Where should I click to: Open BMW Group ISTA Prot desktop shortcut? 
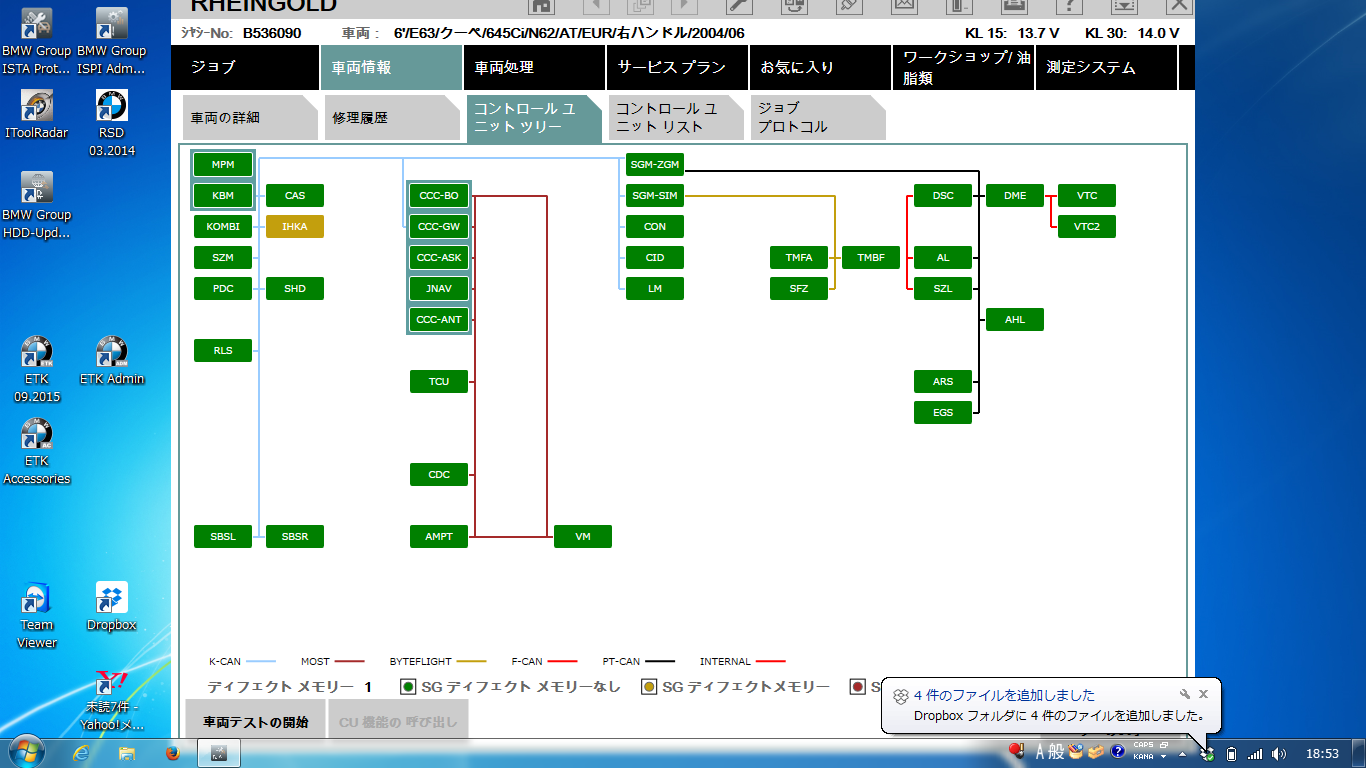coord(37,42)
